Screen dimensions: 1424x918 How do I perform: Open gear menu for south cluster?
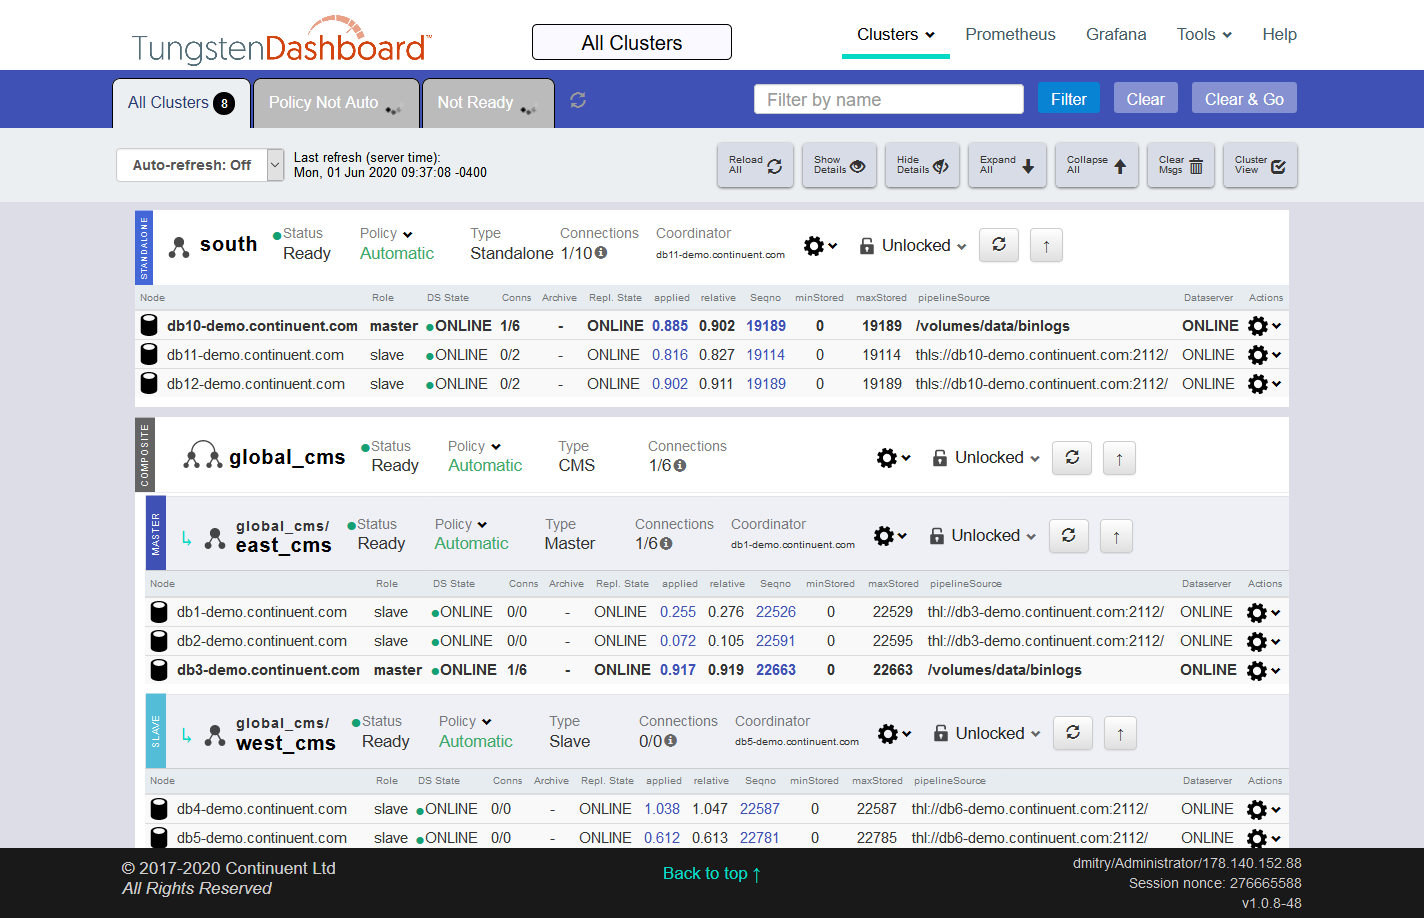(820, 246)
